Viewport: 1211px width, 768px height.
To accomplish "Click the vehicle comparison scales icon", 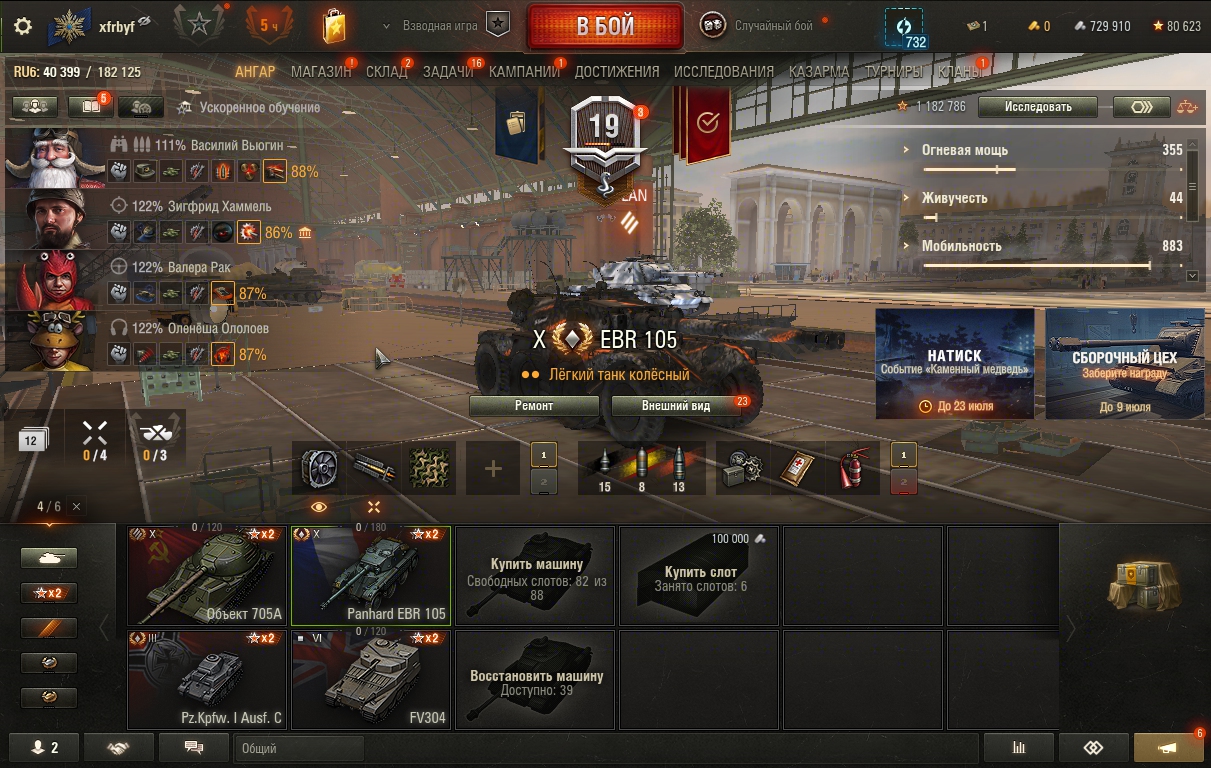I will pyautogui.click(x=1186, y=107).
